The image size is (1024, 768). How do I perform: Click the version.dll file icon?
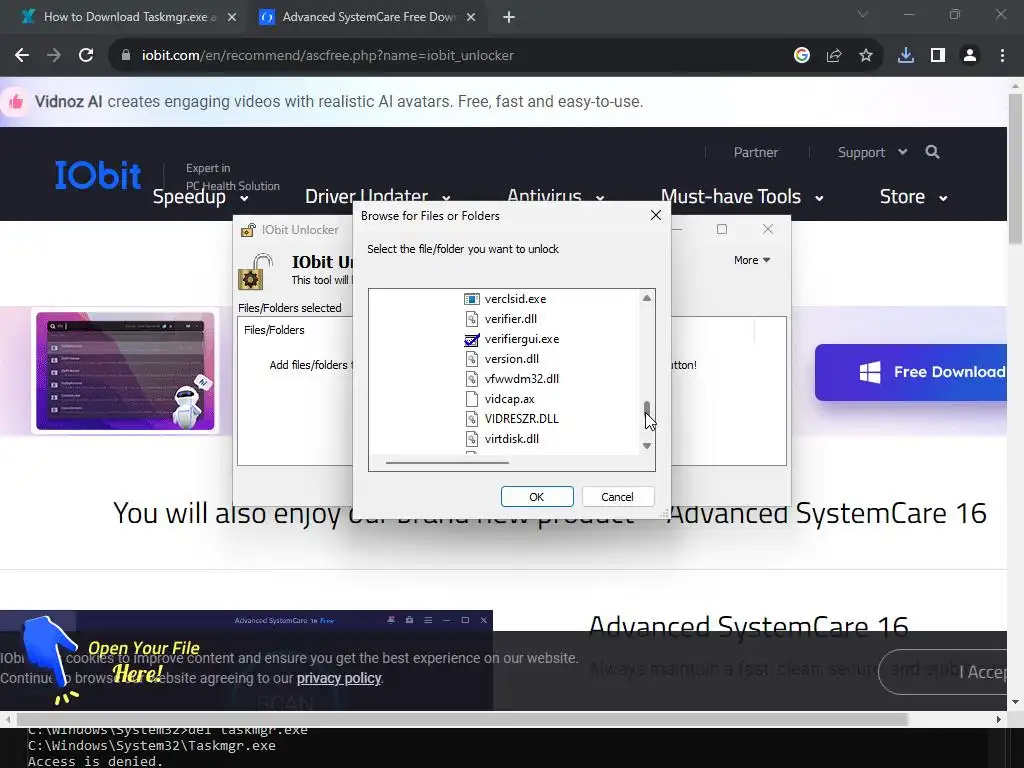coord(472,359)
